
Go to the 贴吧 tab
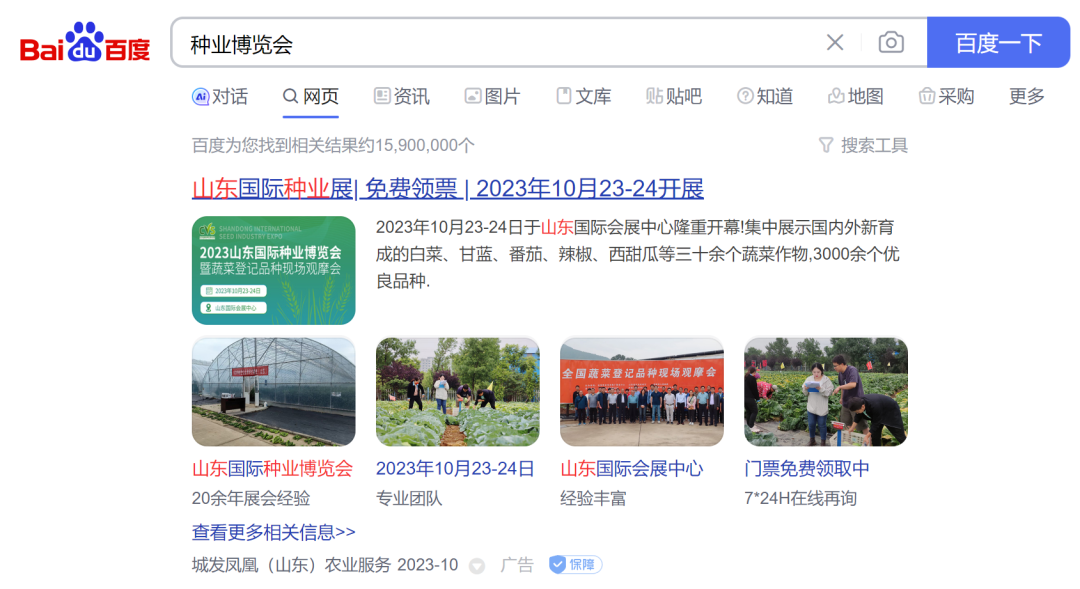(x=674, y=96)
